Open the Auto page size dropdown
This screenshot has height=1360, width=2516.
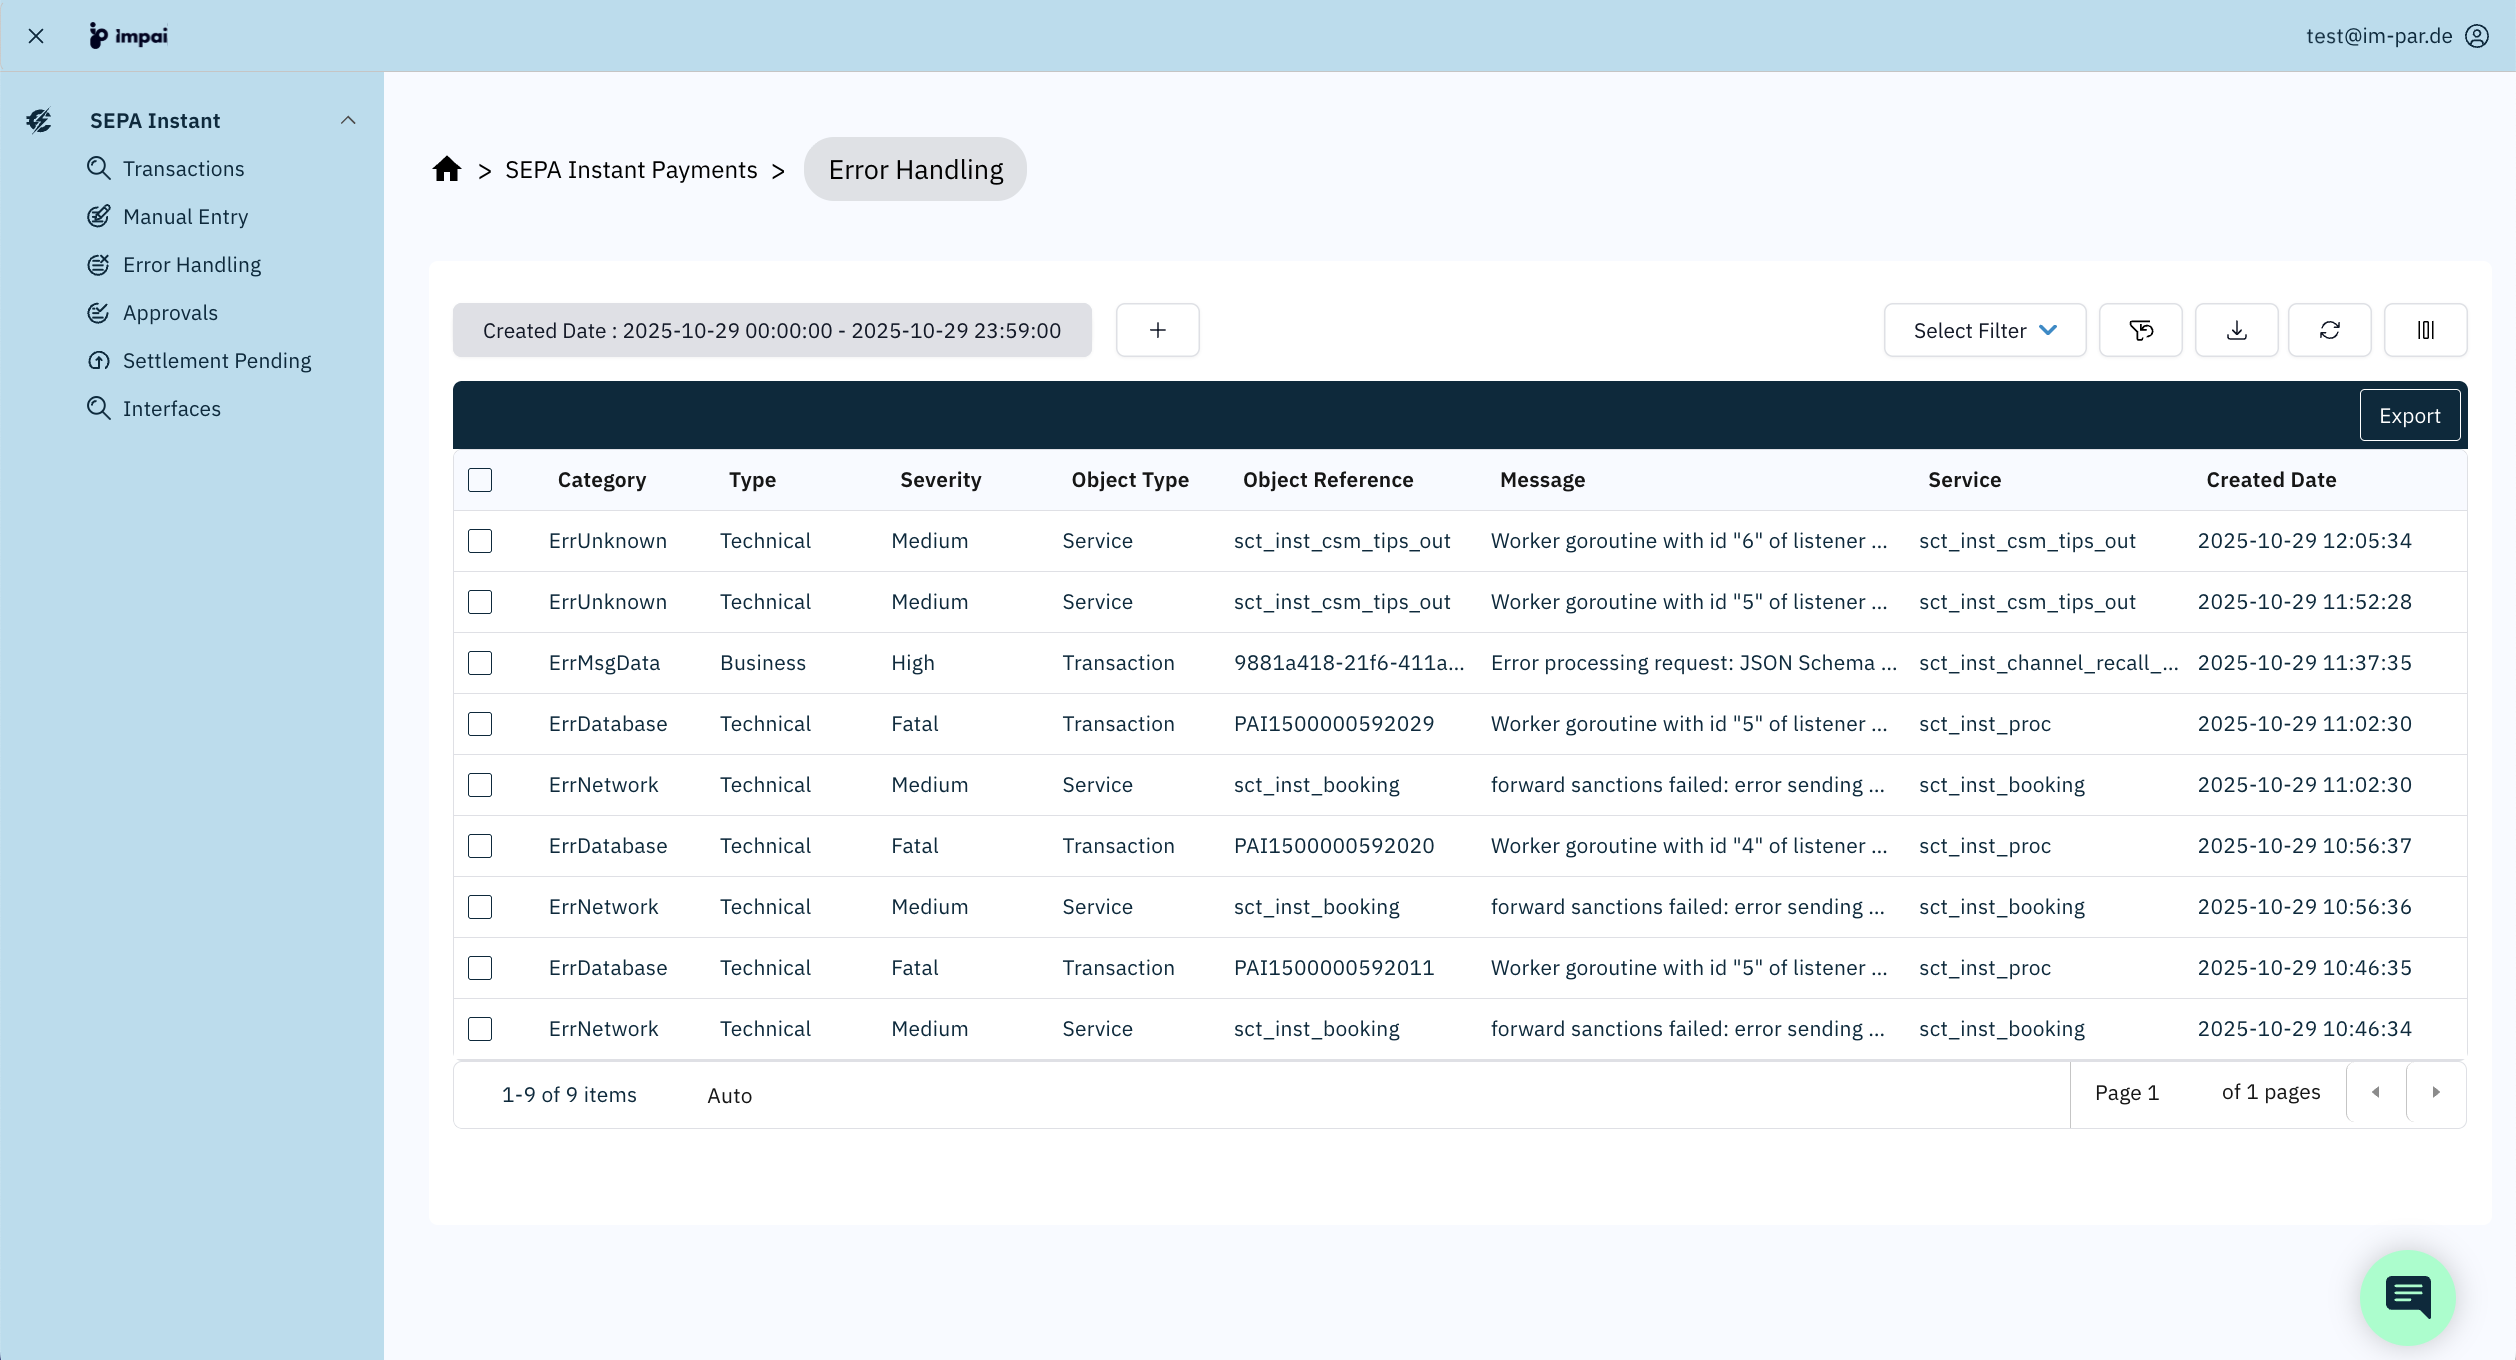click(x=729, y=1095)
